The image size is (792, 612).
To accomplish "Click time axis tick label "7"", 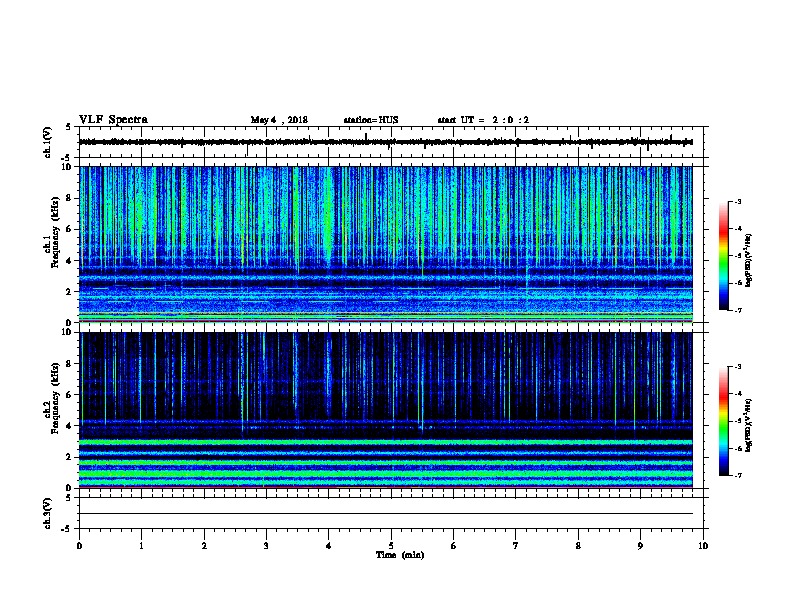I will (516, 546).
